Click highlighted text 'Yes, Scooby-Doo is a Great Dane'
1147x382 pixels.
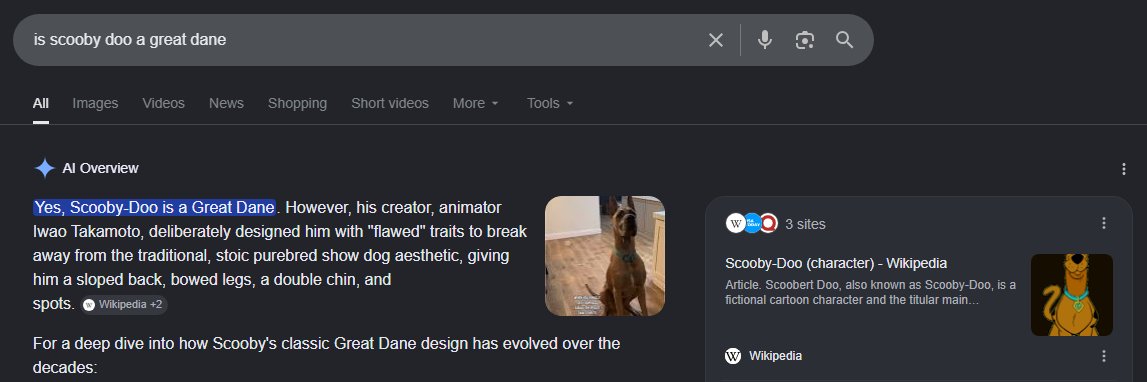coord(154,208)
